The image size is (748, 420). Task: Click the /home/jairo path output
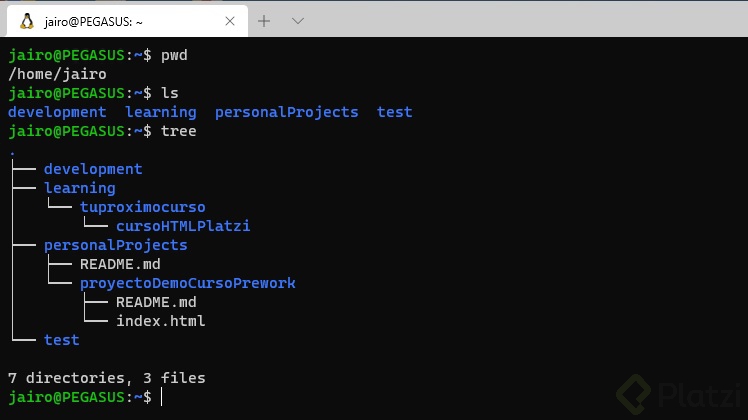[57, 73]
